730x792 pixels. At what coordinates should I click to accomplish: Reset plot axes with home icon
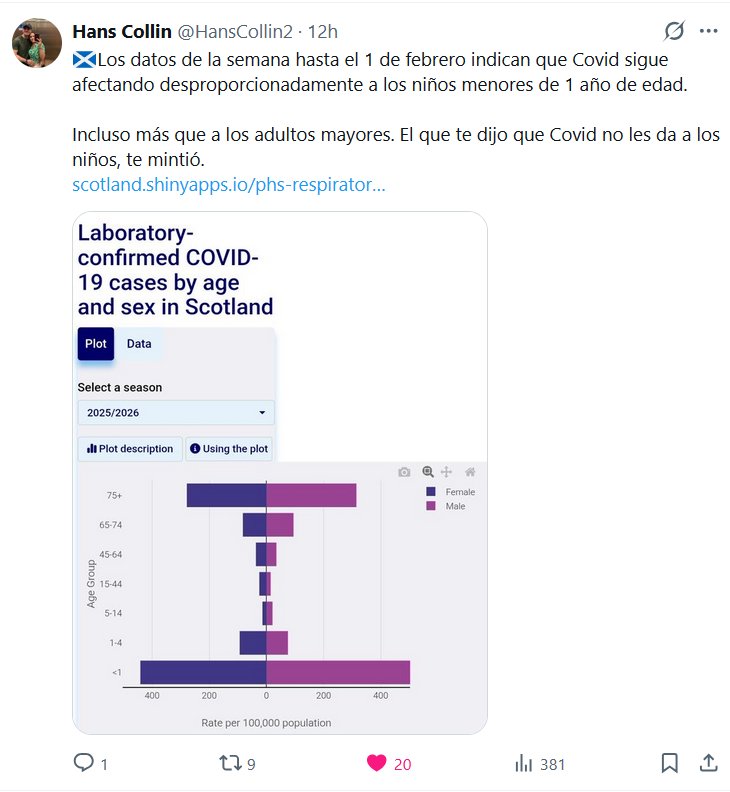click(x=470, y=472)
